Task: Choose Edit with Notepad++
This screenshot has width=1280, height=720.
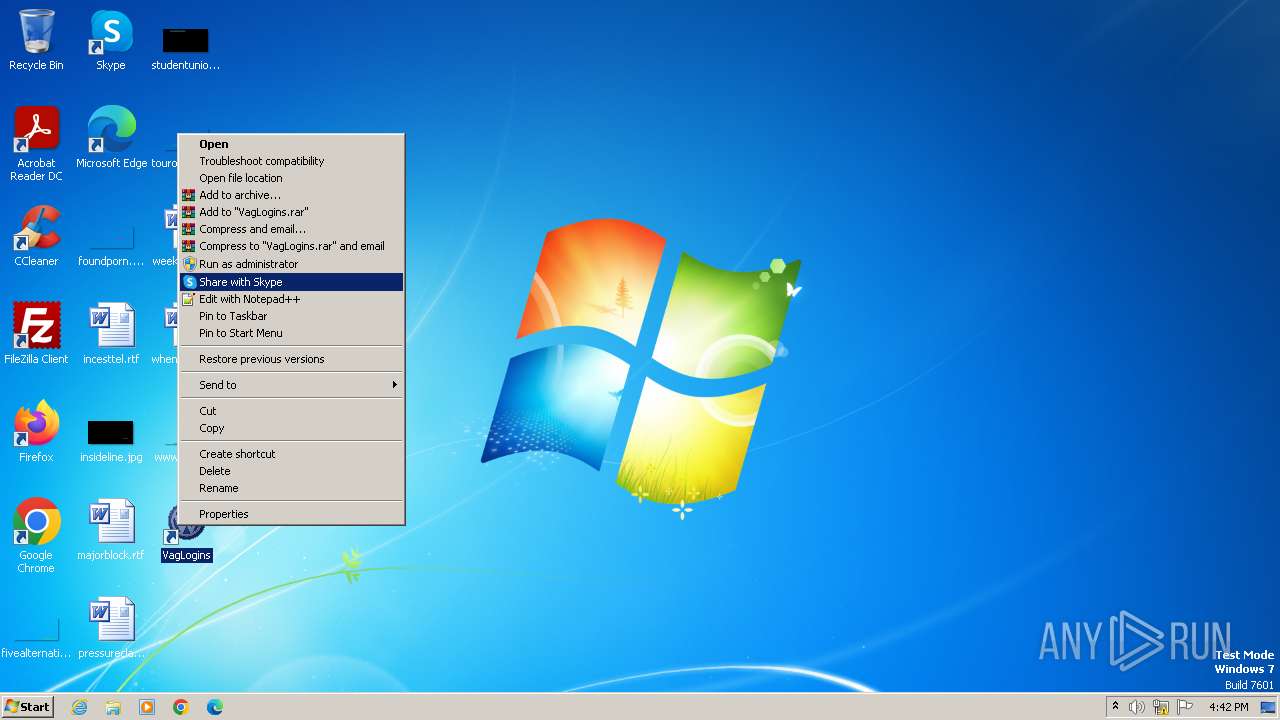Action: point(291,299)
